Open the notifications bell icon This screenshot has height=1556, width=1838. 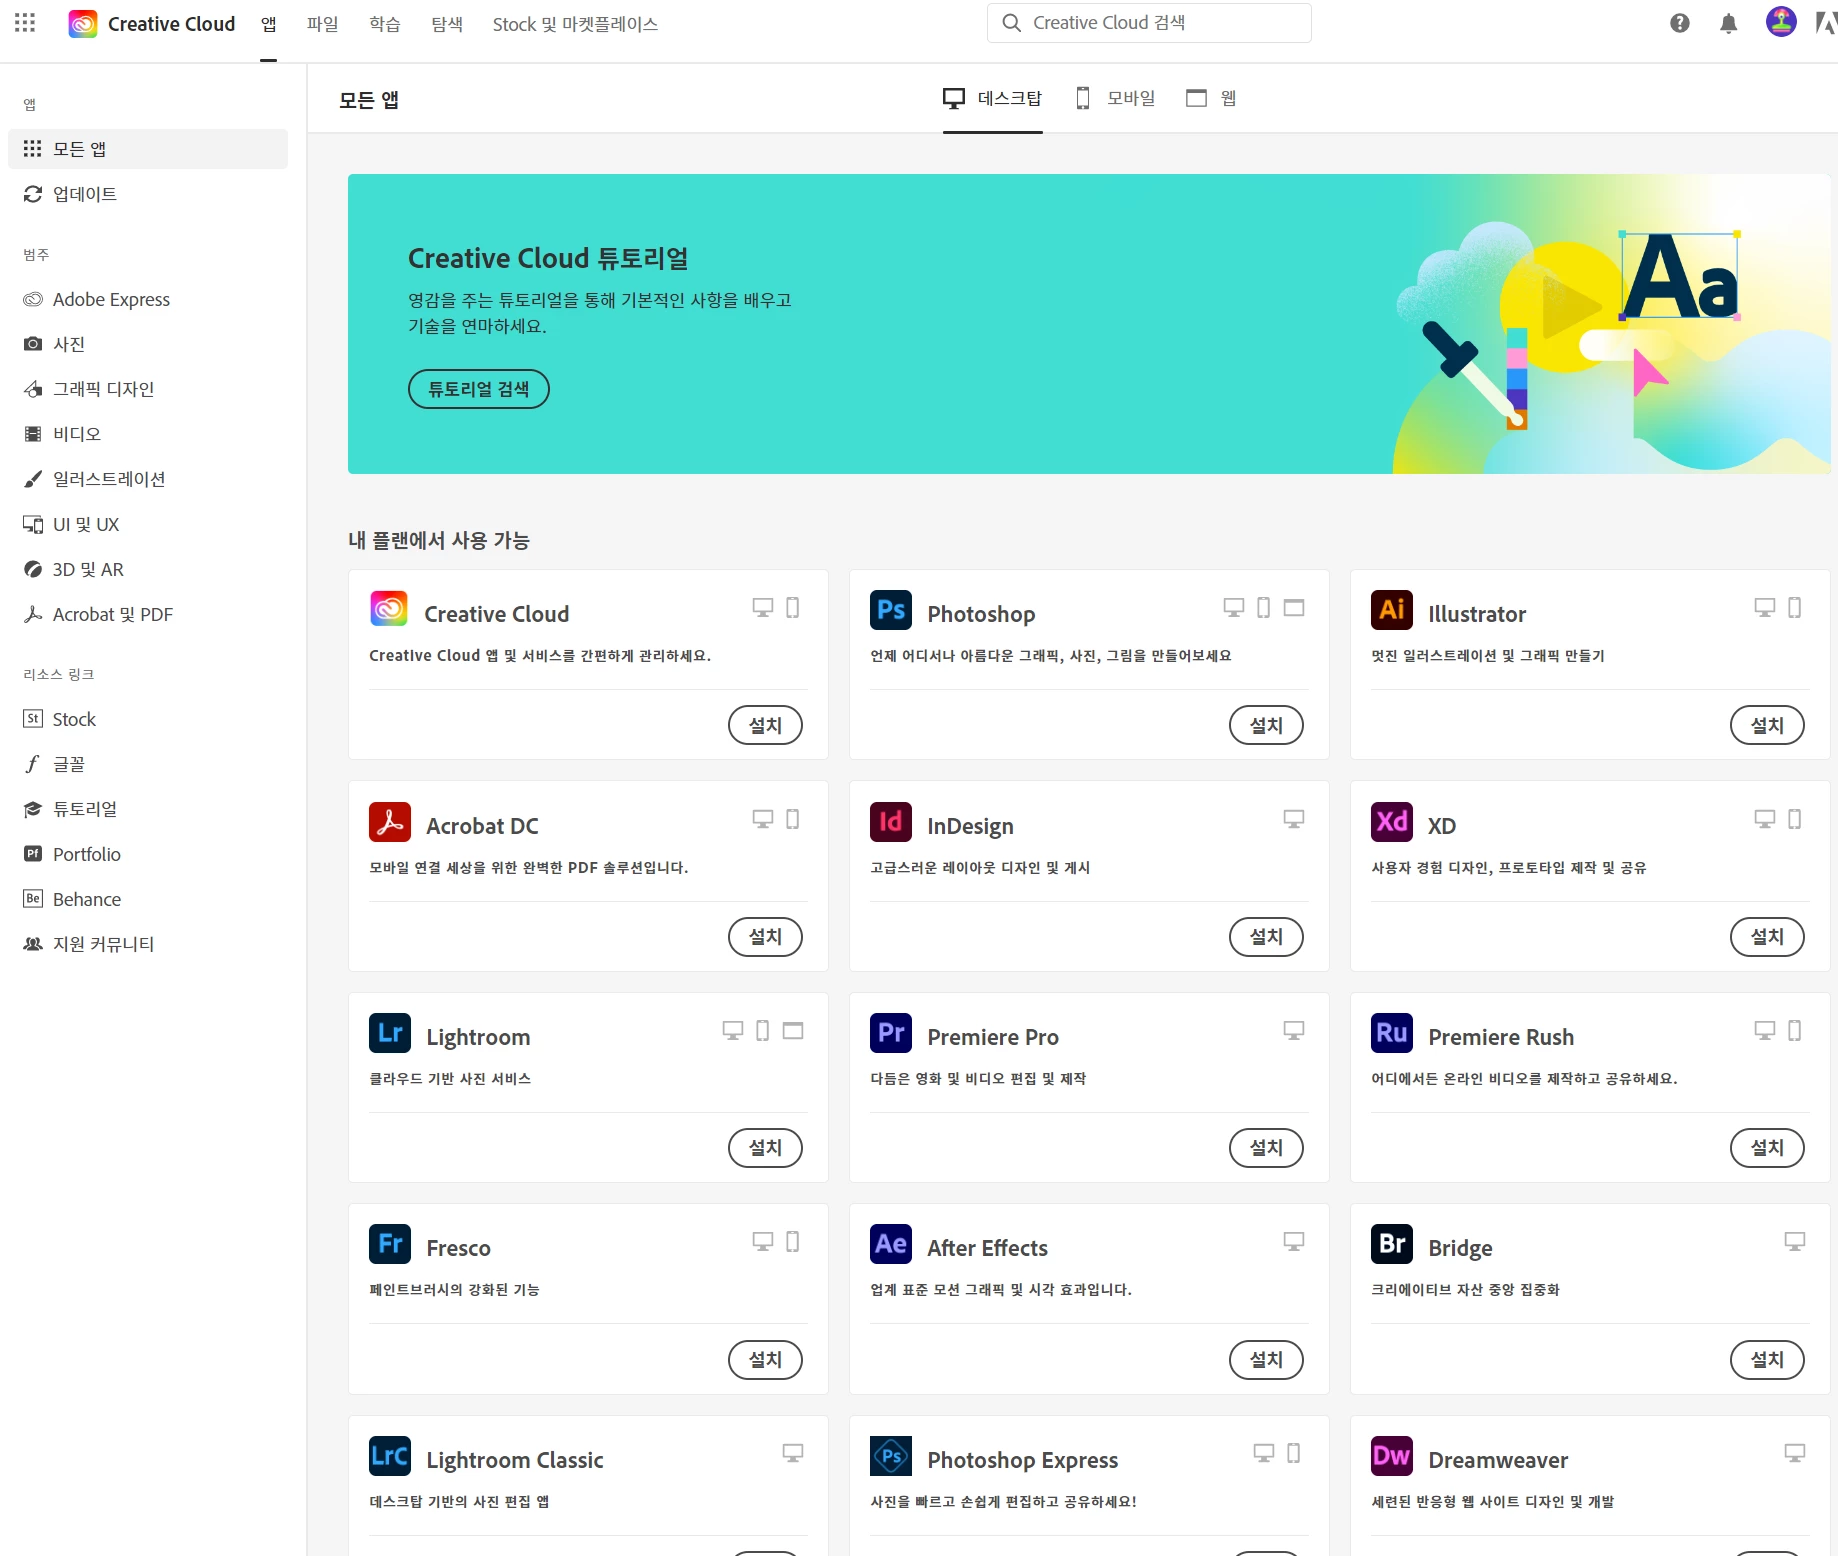[1728, 23]
